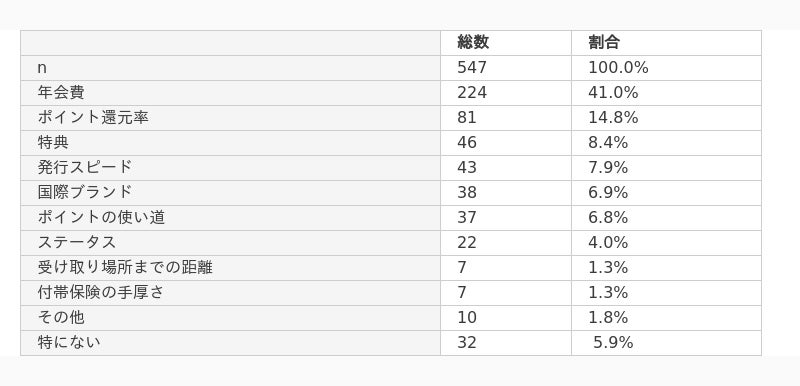Screen dimensions: 800x386
Task: Click the 受け取り場所までの距離 row label
Action: 125,268
